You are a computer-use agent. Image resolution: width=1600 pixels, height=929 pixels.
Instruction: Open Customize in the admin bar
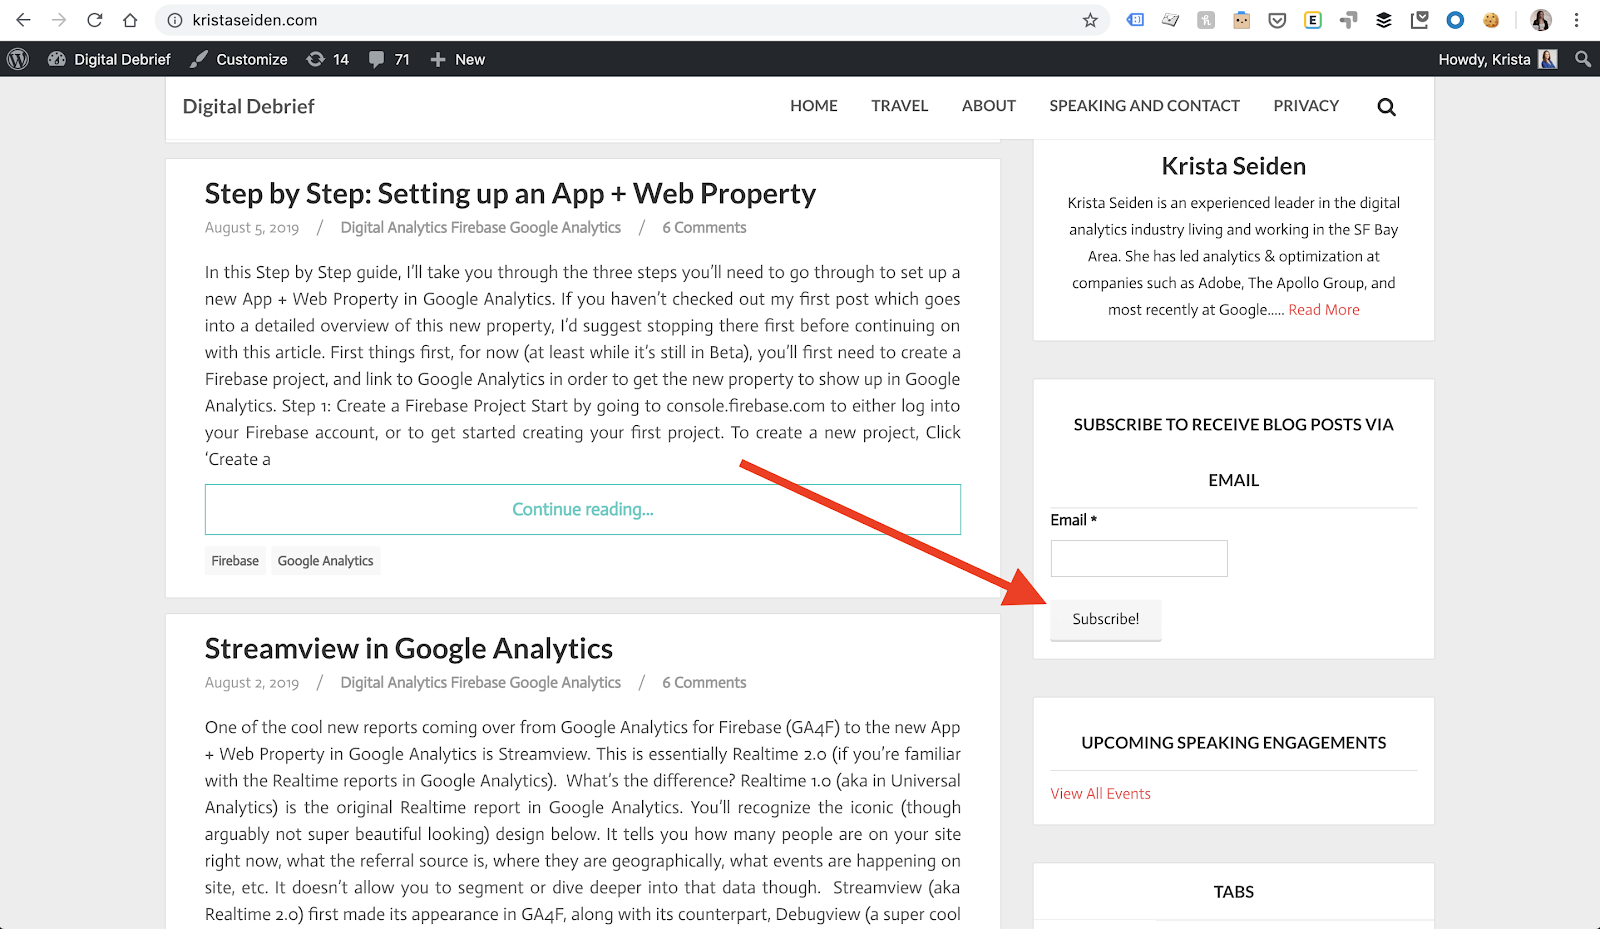(239, 59)
